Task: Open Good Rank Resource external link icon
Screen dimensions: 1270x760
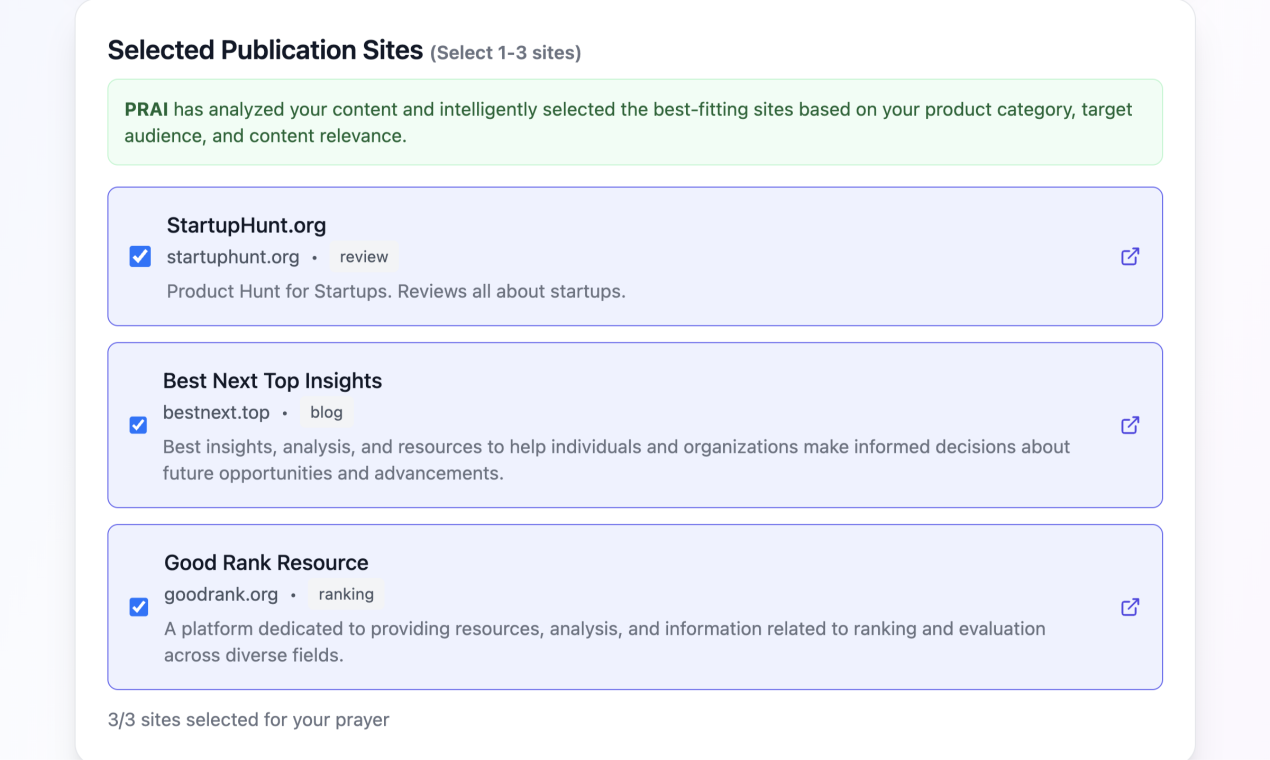Action: (1130, 607)
